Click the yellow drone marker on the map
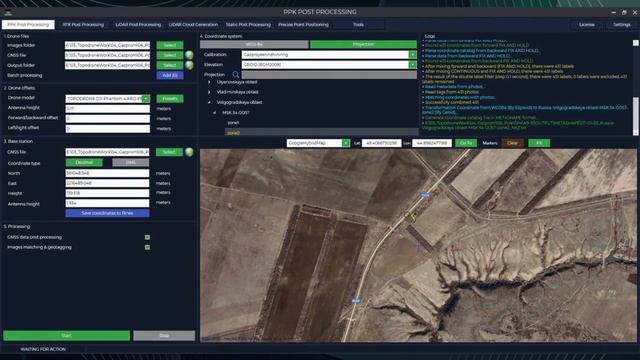The height and width of the screenshot is (360, 640). [x=412, y=216]
